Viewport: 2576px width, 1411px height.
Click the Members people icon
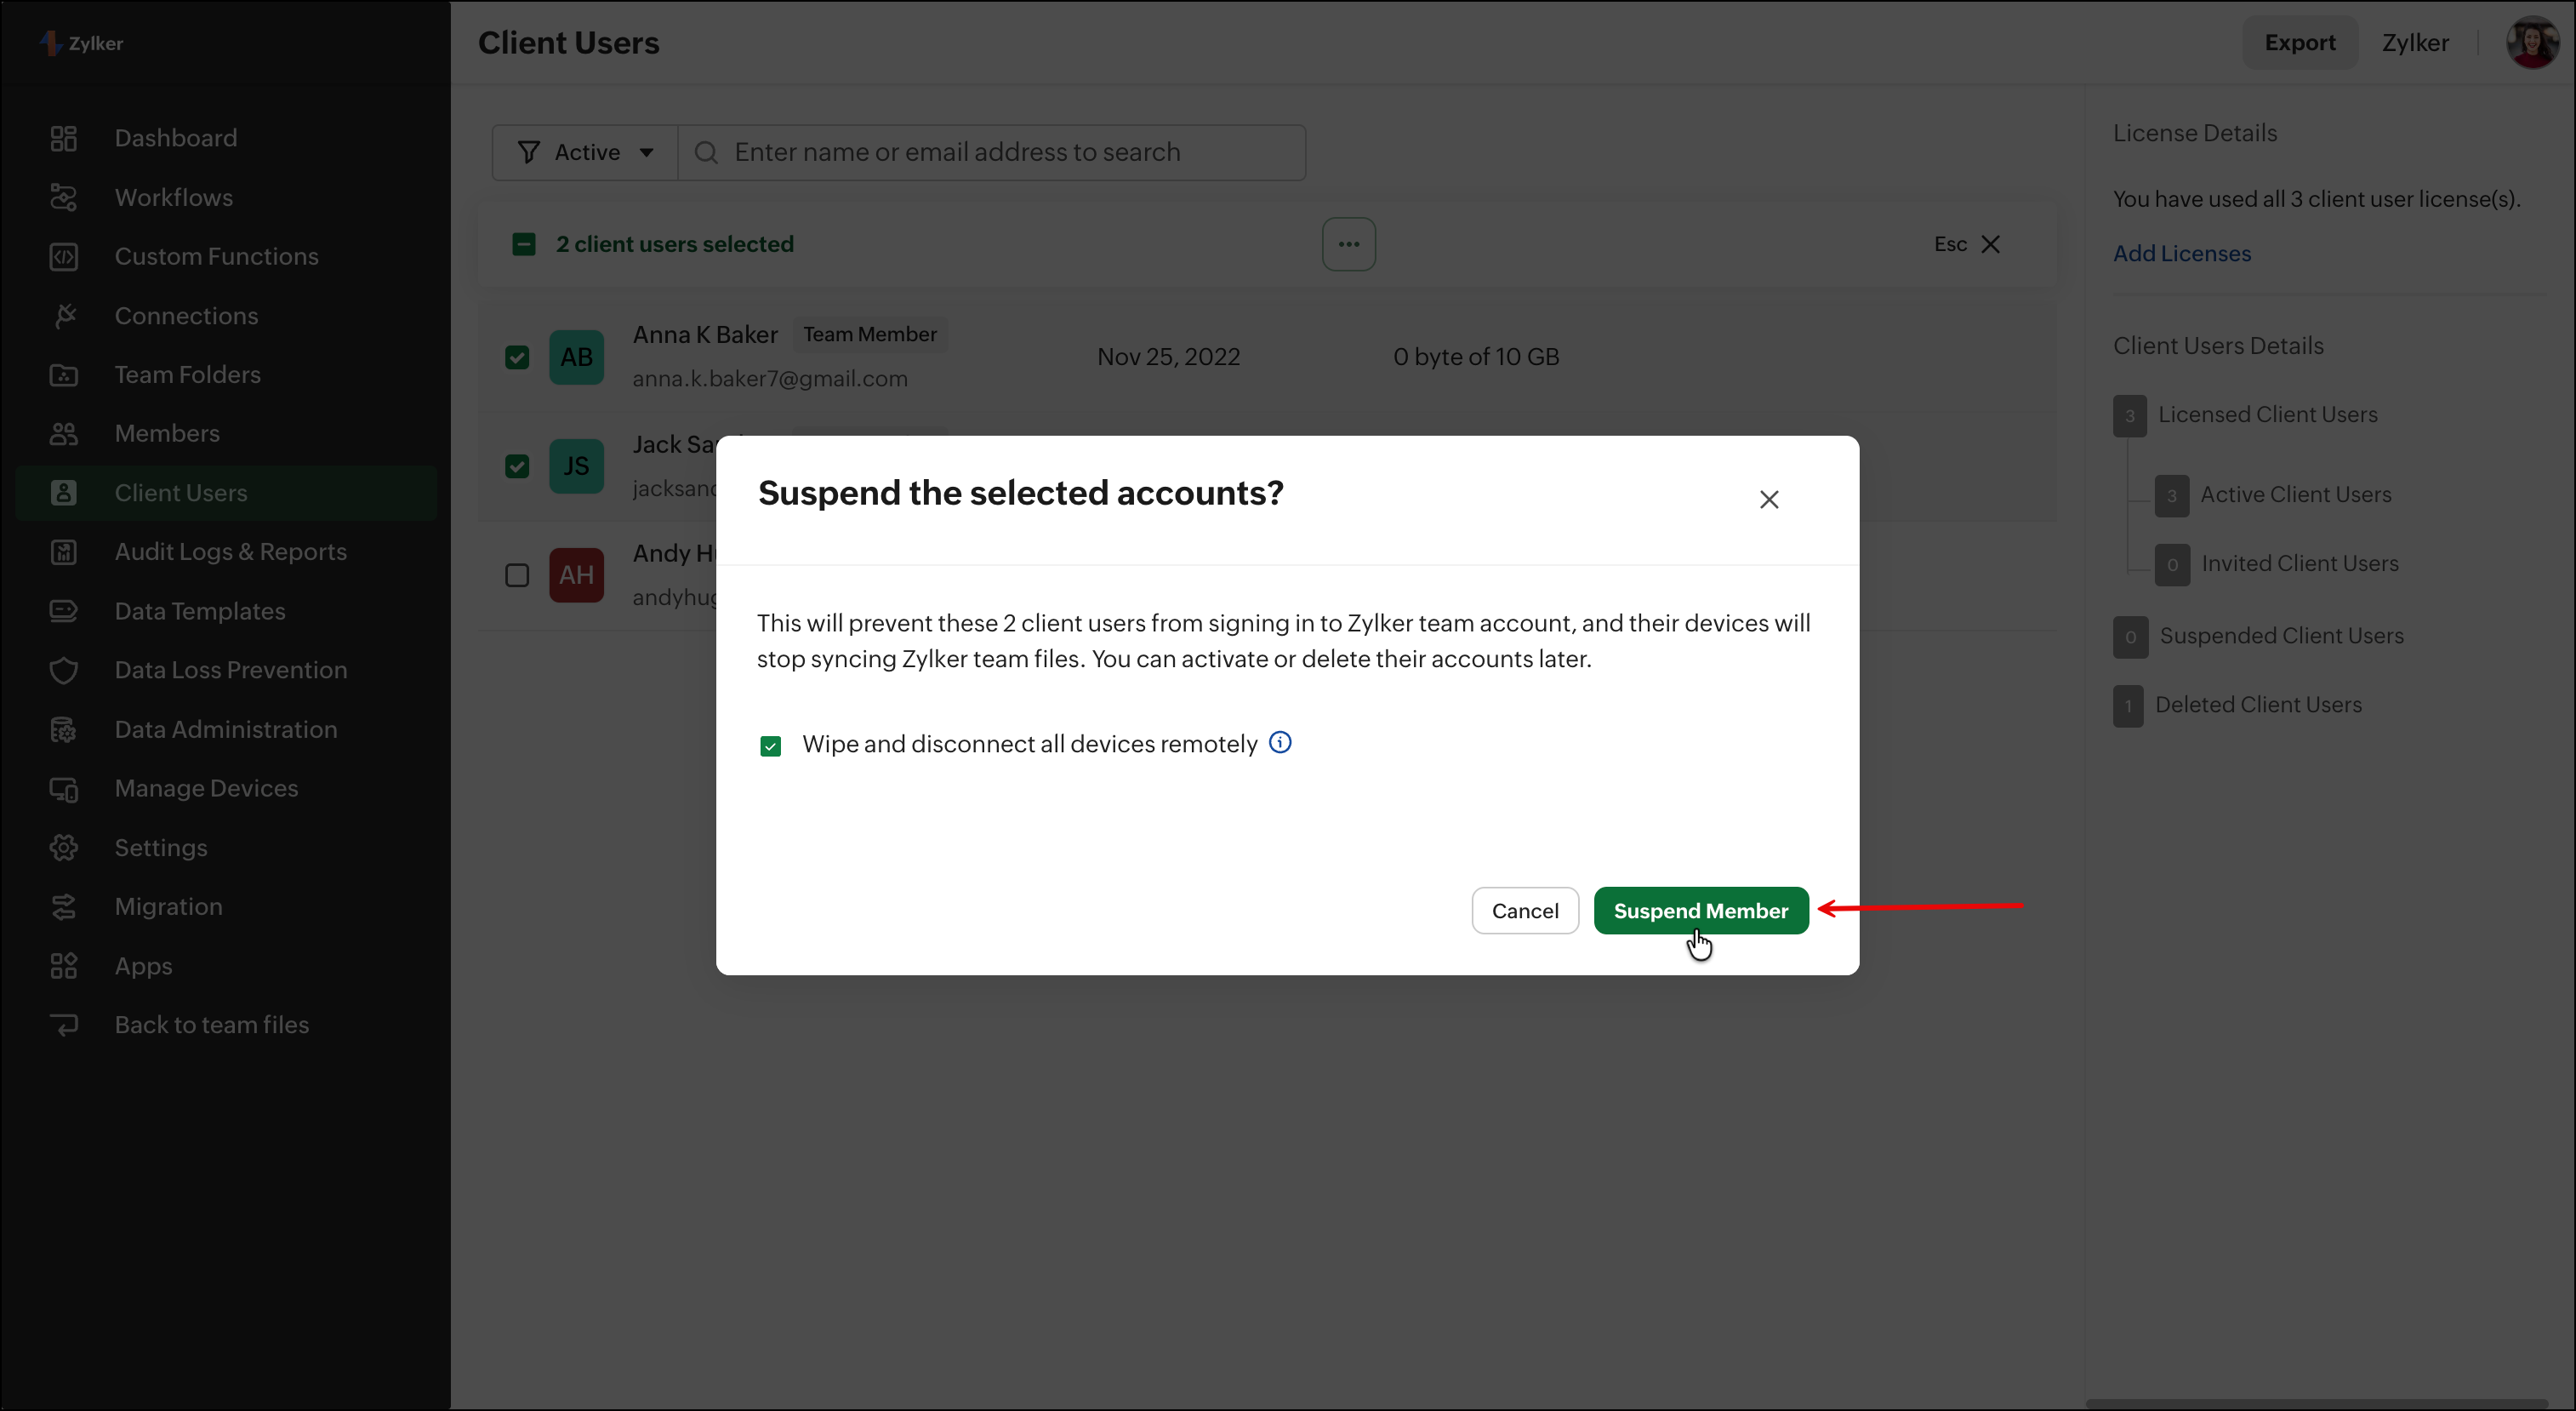tap(64, 434)
